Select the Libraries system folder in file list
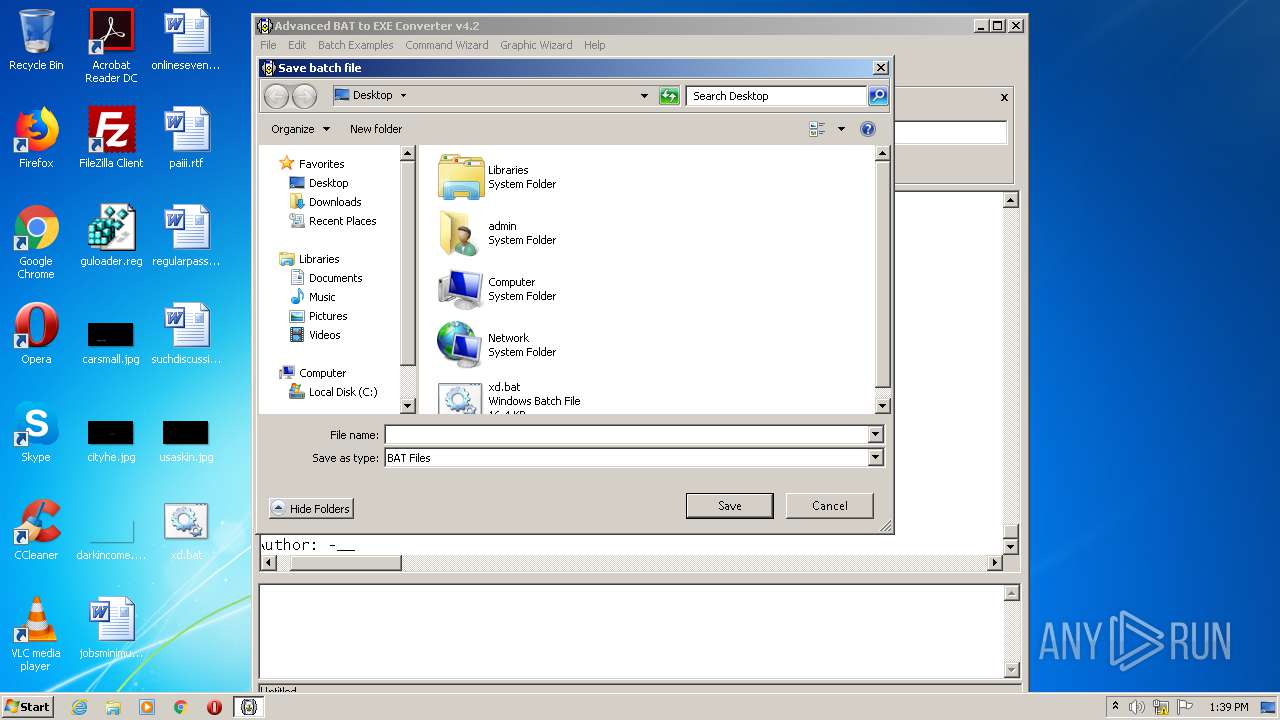 click(497, 177)
